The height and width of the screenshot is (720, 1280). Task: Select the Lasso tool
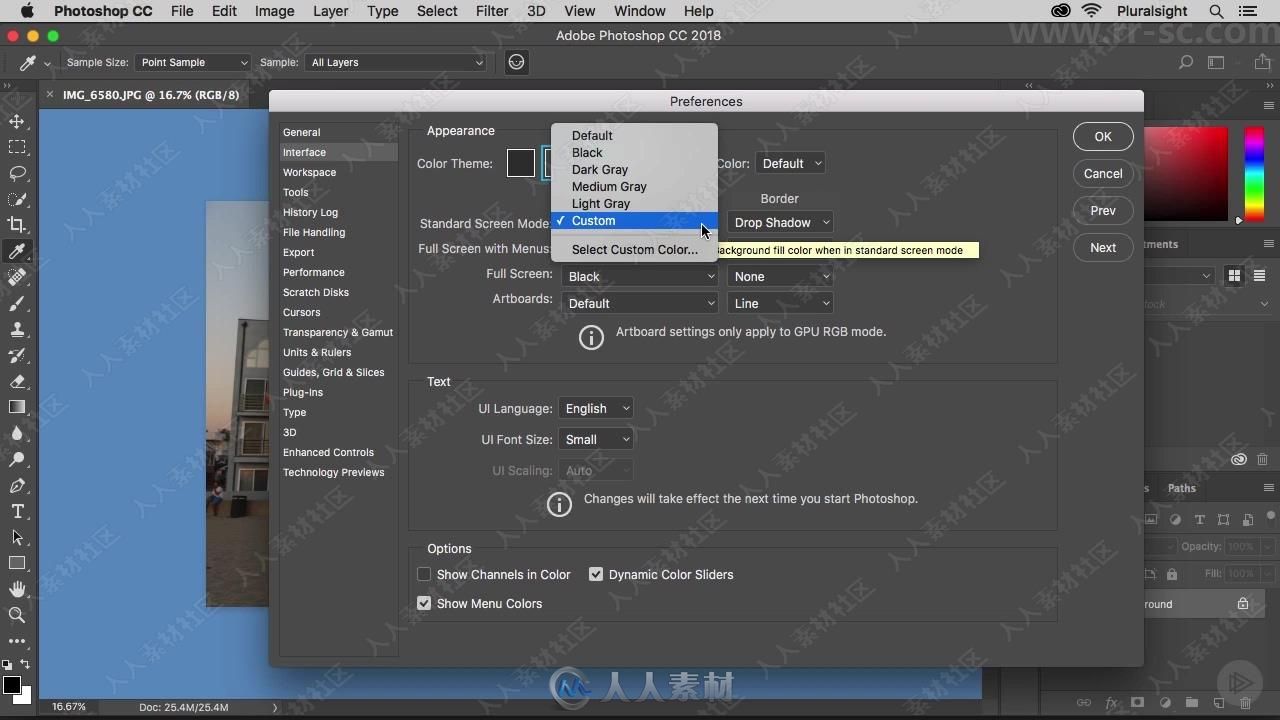(17, 173)
